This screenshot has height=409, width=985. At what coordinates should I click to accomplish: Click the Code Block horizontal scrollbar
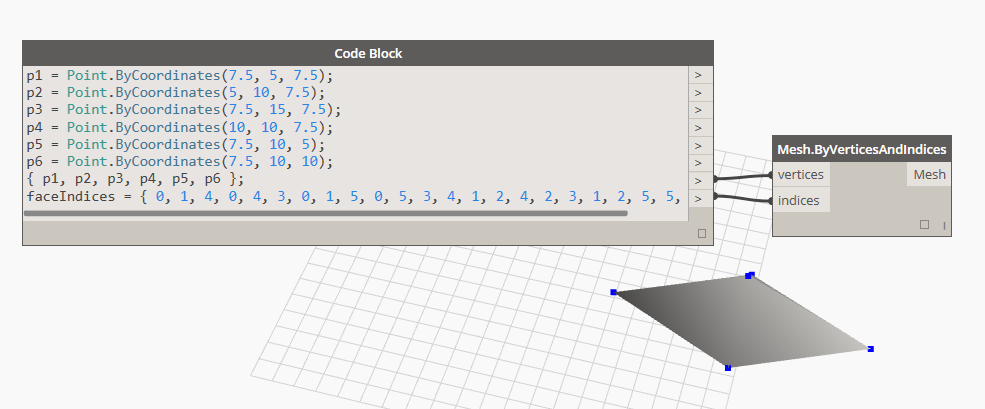point(325,213)
